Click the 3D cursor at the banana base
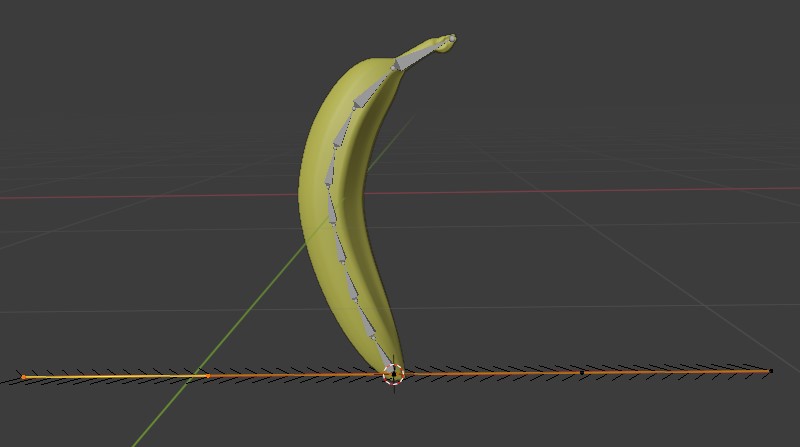800x447 pixels. tap(393, 375)
